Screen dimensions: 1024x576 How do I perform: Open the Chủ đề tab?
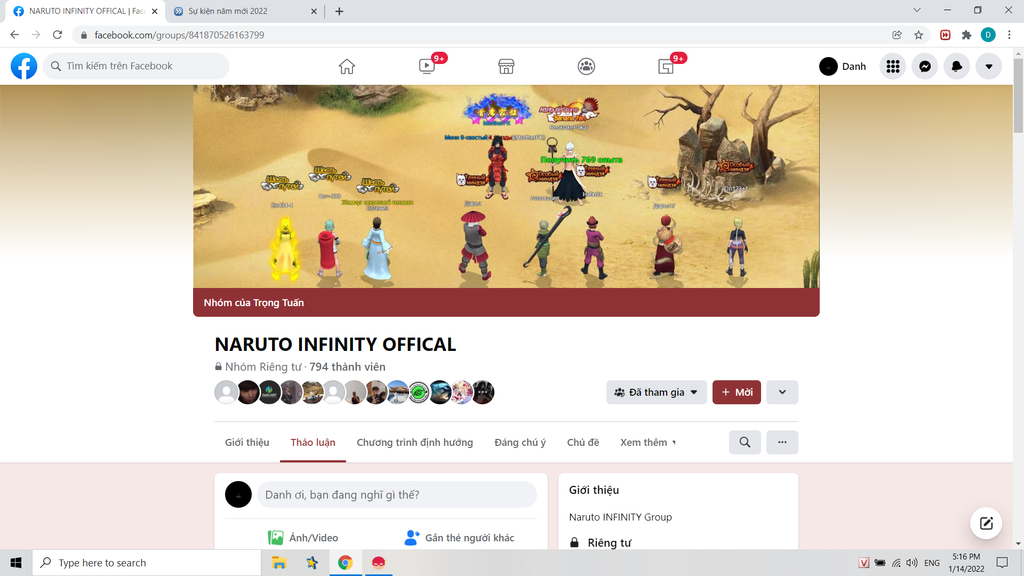(x=583, y=442)
